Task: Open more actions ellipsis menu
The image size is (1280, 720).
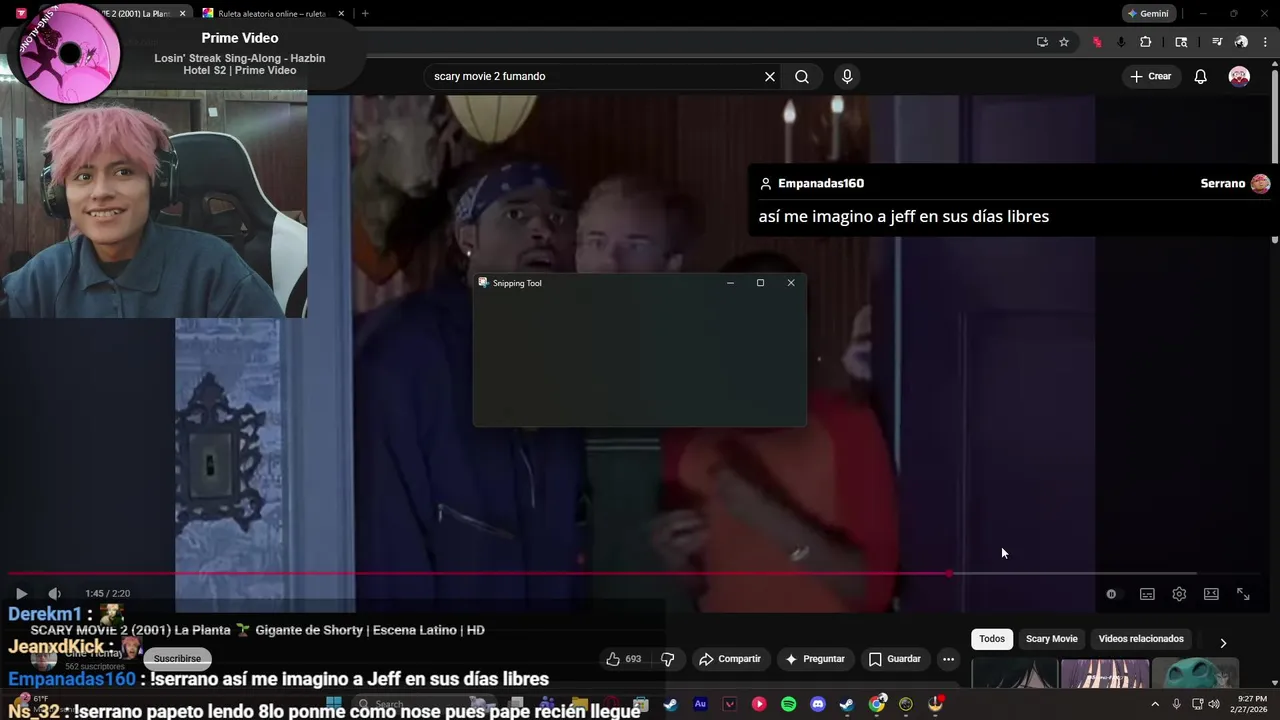Action: pos(948,659)
